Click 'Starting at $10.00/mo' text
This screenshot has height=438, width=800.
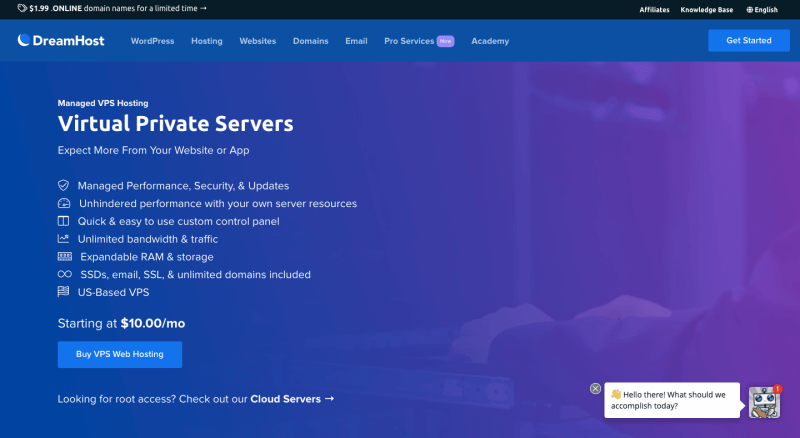tap(121, 323)
